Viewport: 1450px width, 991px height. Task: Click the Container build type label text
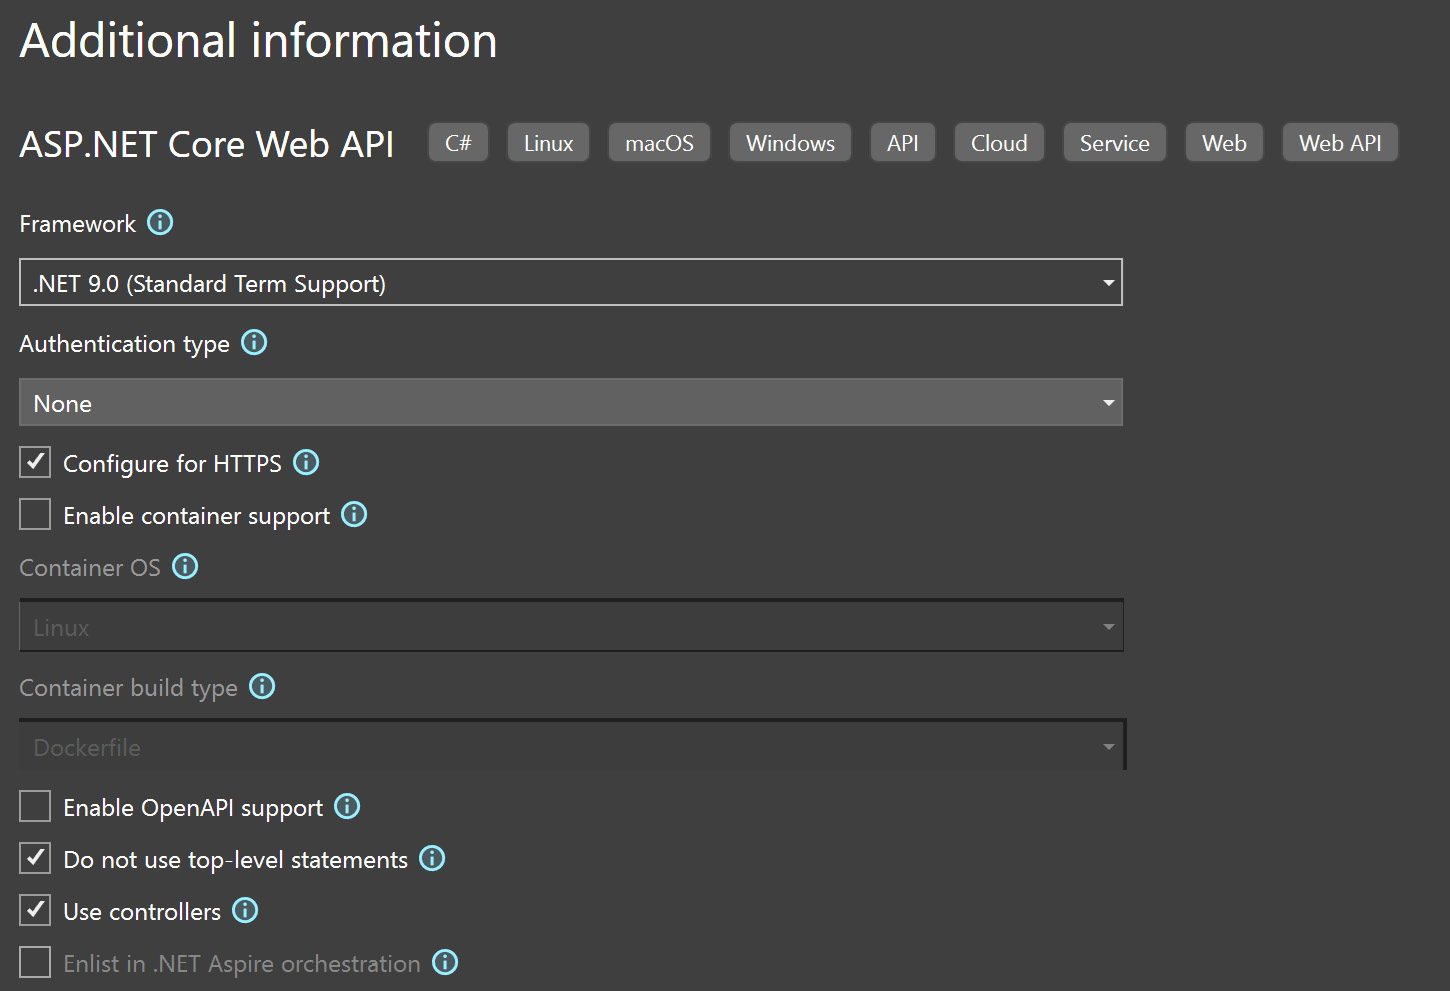click(129, 688)
